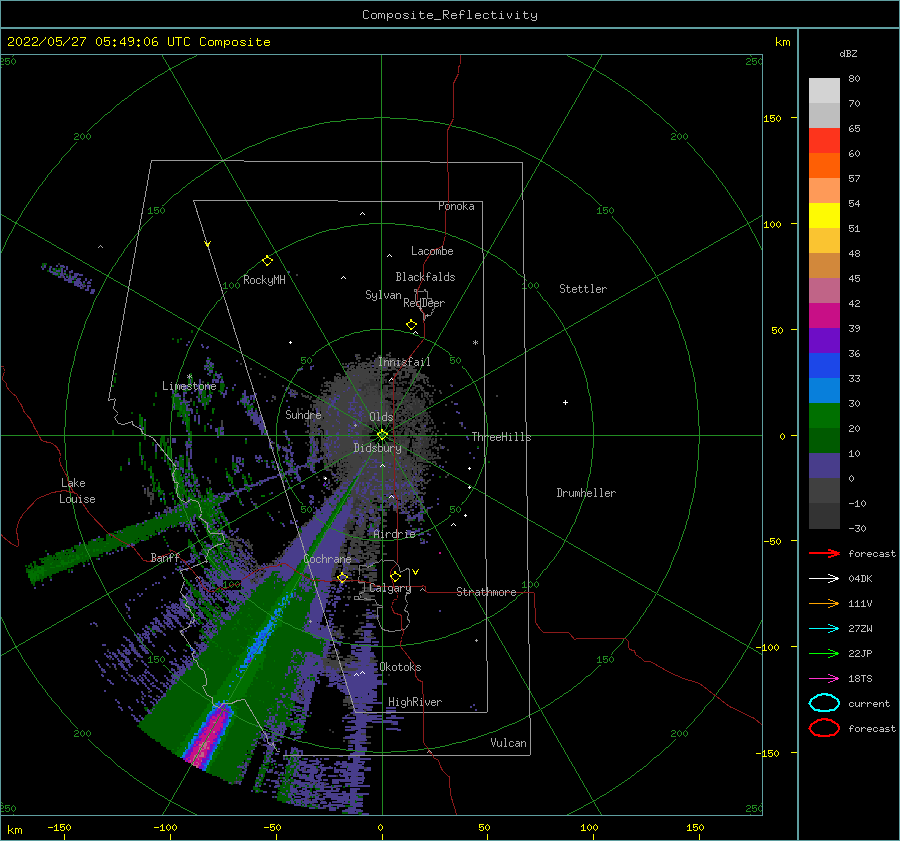This screenshot has height=841, width=900.
Task: Select the magenta 42 dBZ color swatch
Action: click(824, 315)
